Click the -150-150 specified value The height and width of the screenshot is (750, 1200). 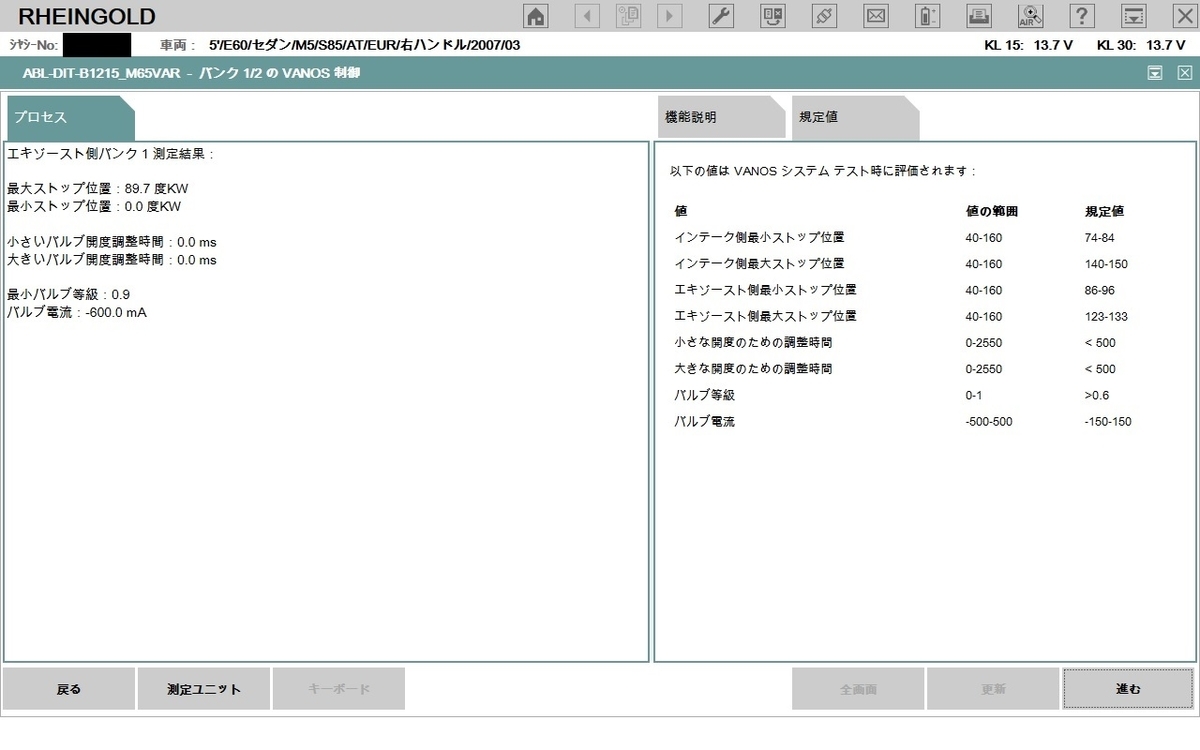coord(1108,422)
